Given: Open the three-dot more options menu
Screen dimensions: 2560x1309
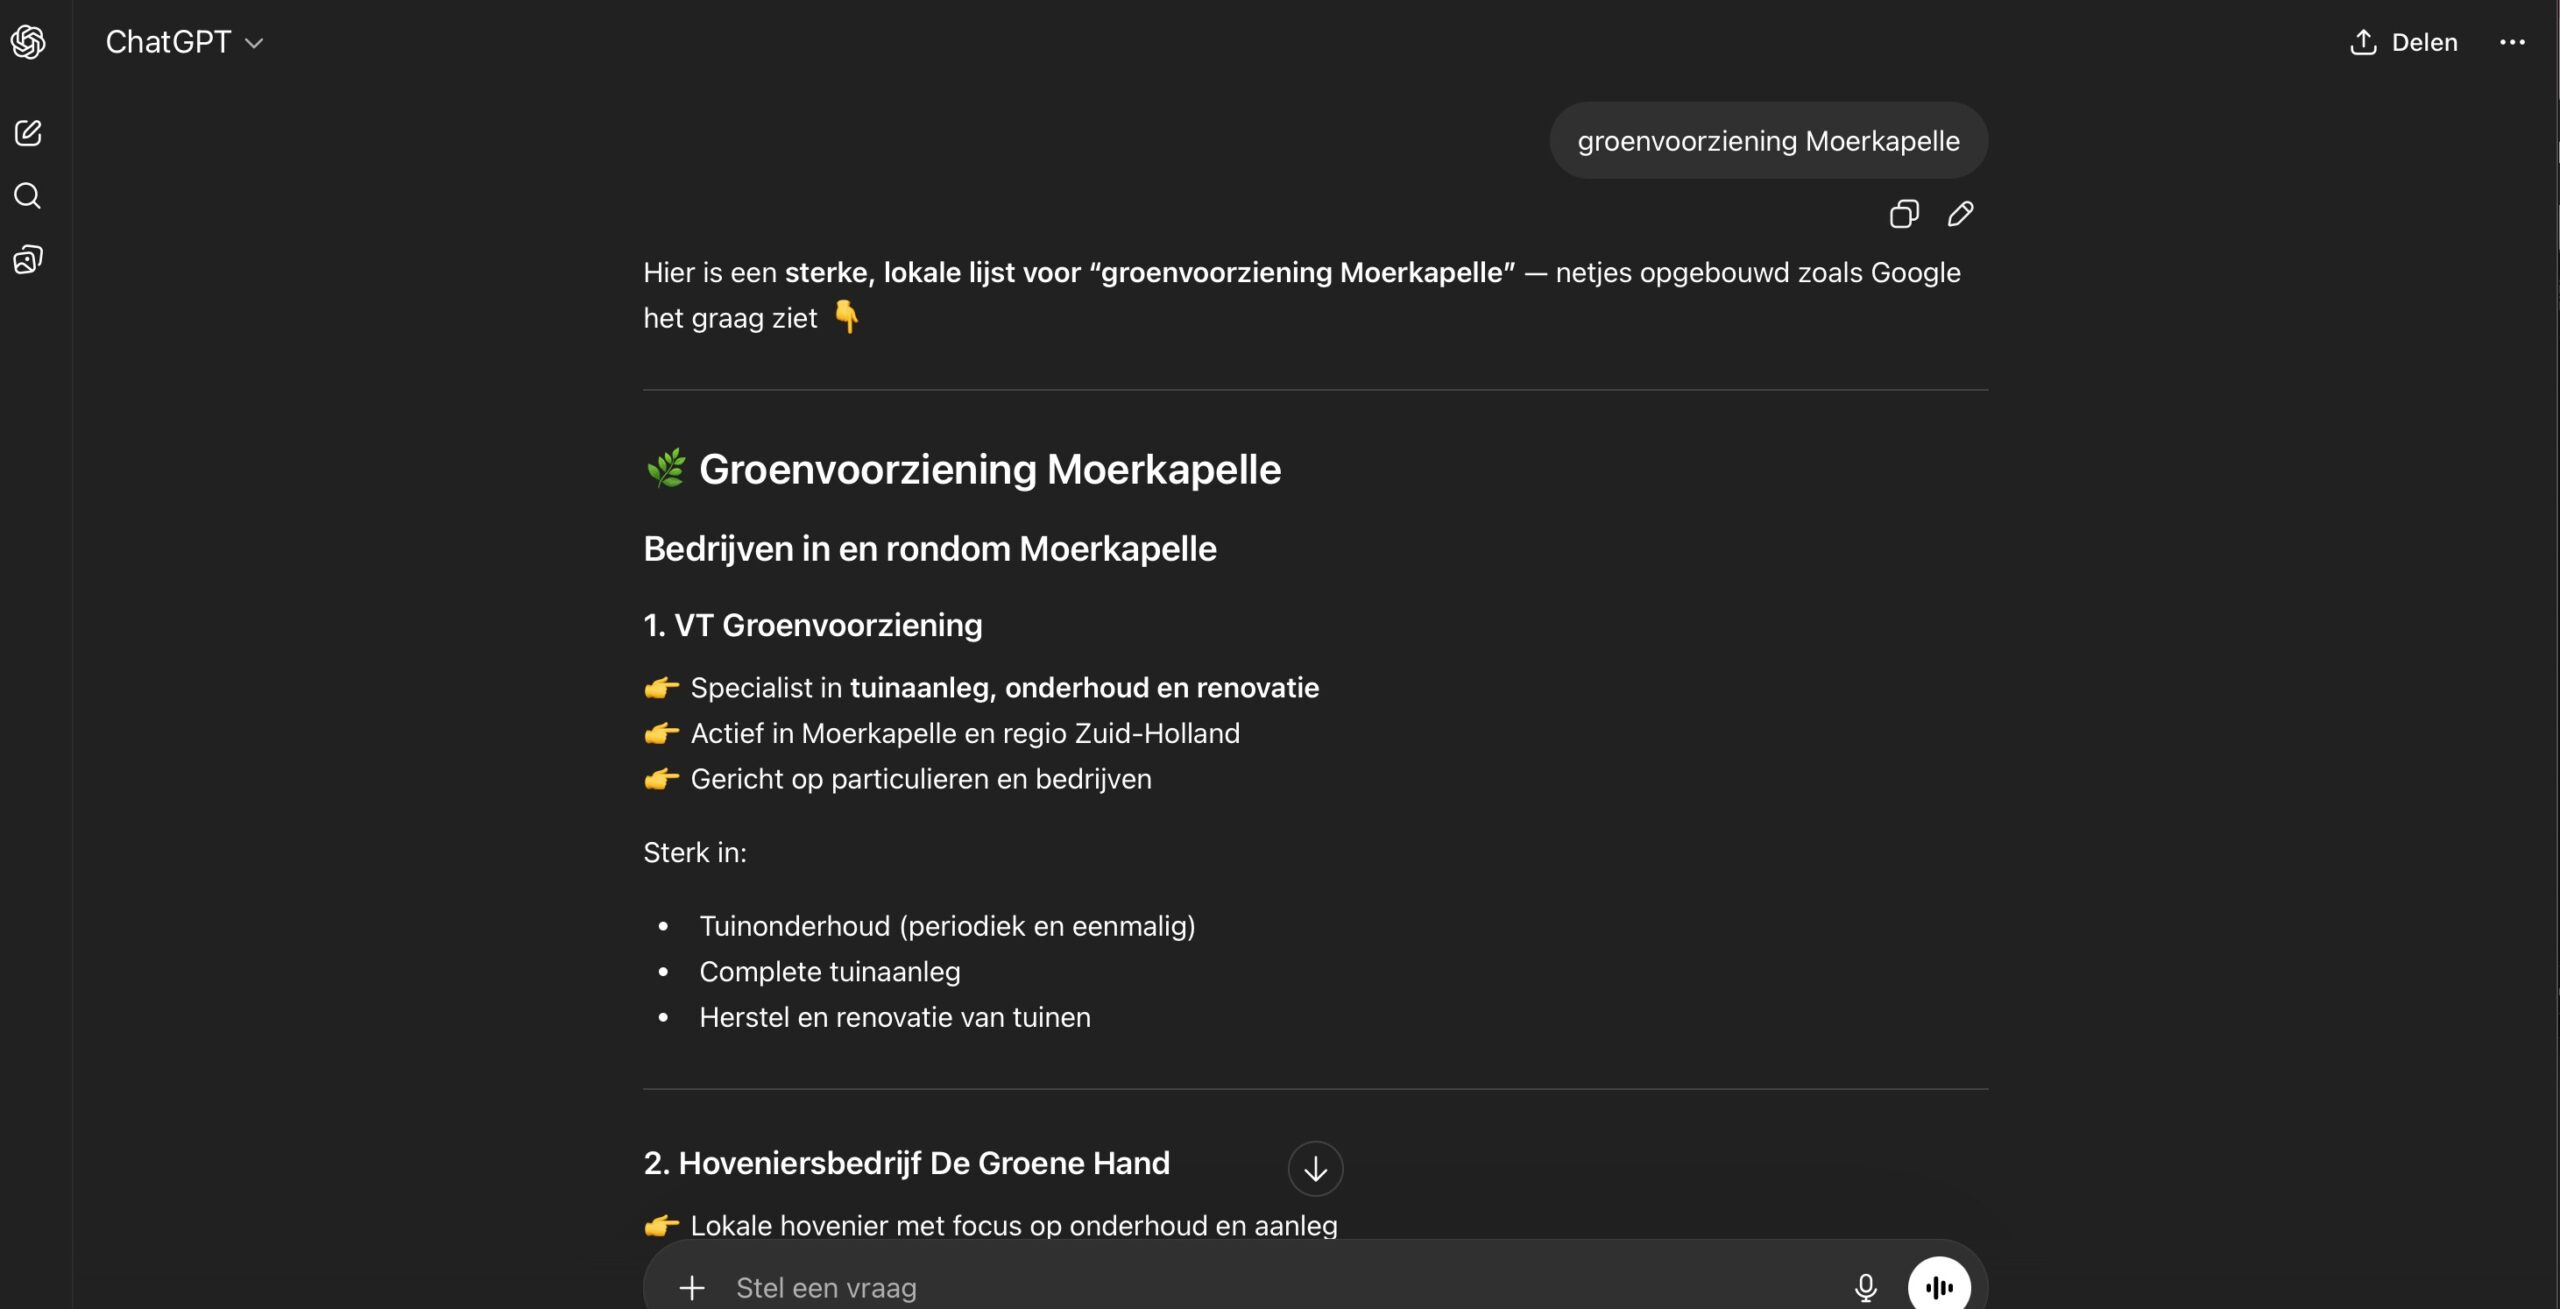Looking at the screenshot, I should point(2512,42).
